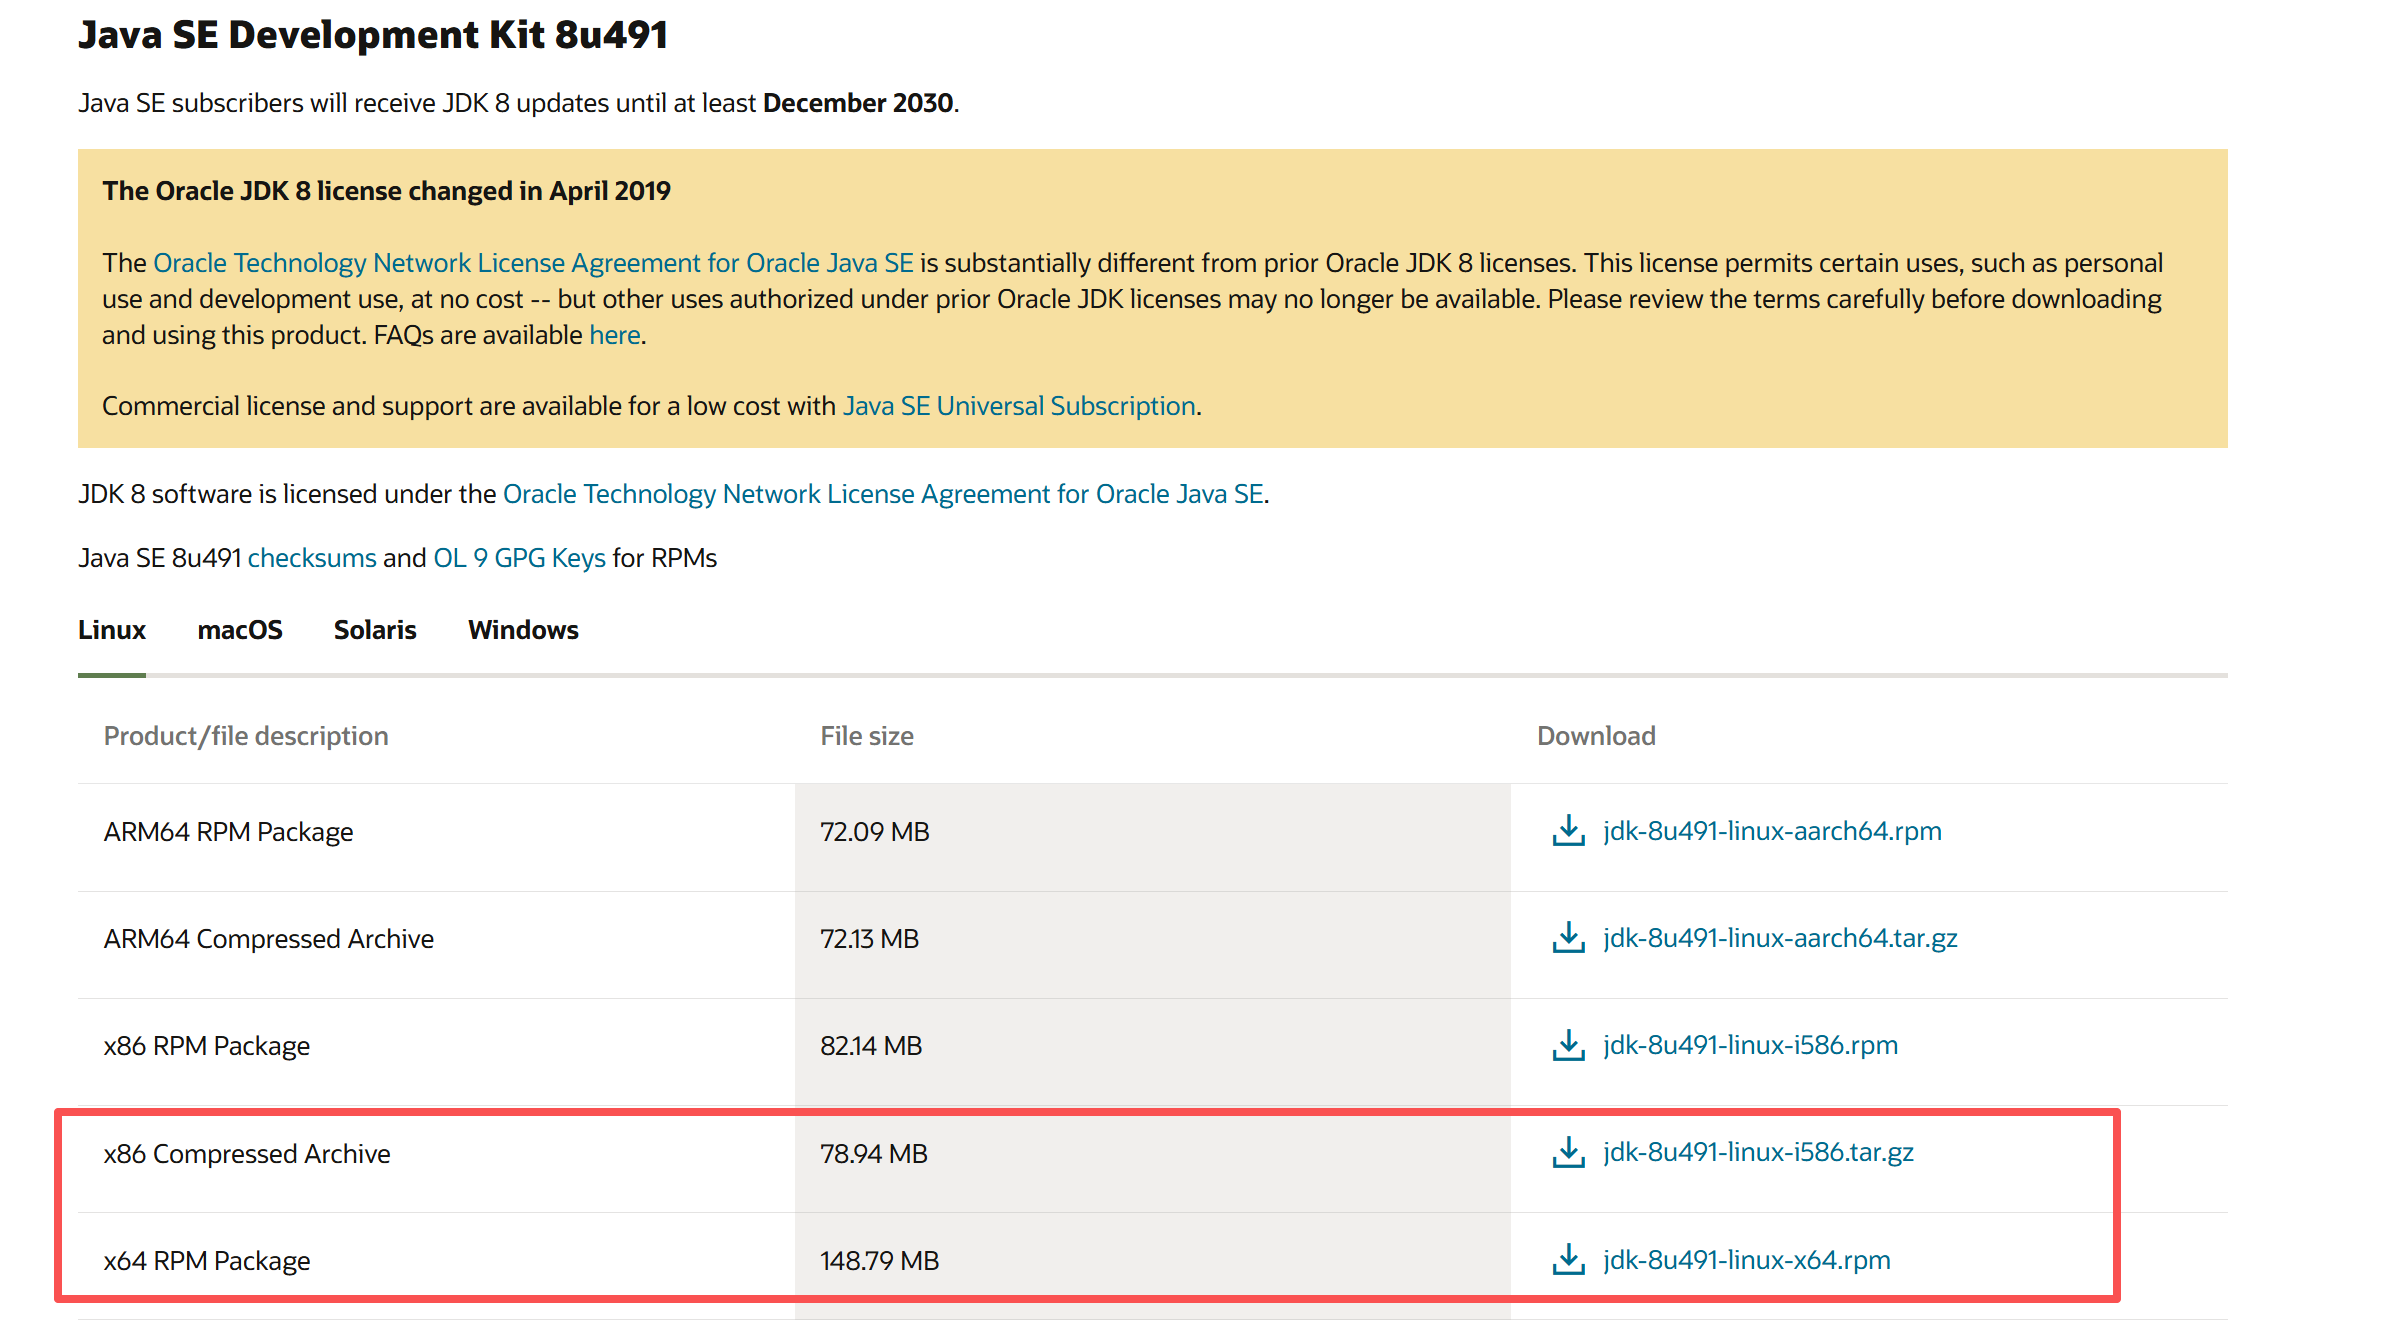The width and height of the screenshot is (2408, 1320).
Task: Download jdk-8u491-linux-aarch64.rpm file link
Action: click(x=1772, y=831)
